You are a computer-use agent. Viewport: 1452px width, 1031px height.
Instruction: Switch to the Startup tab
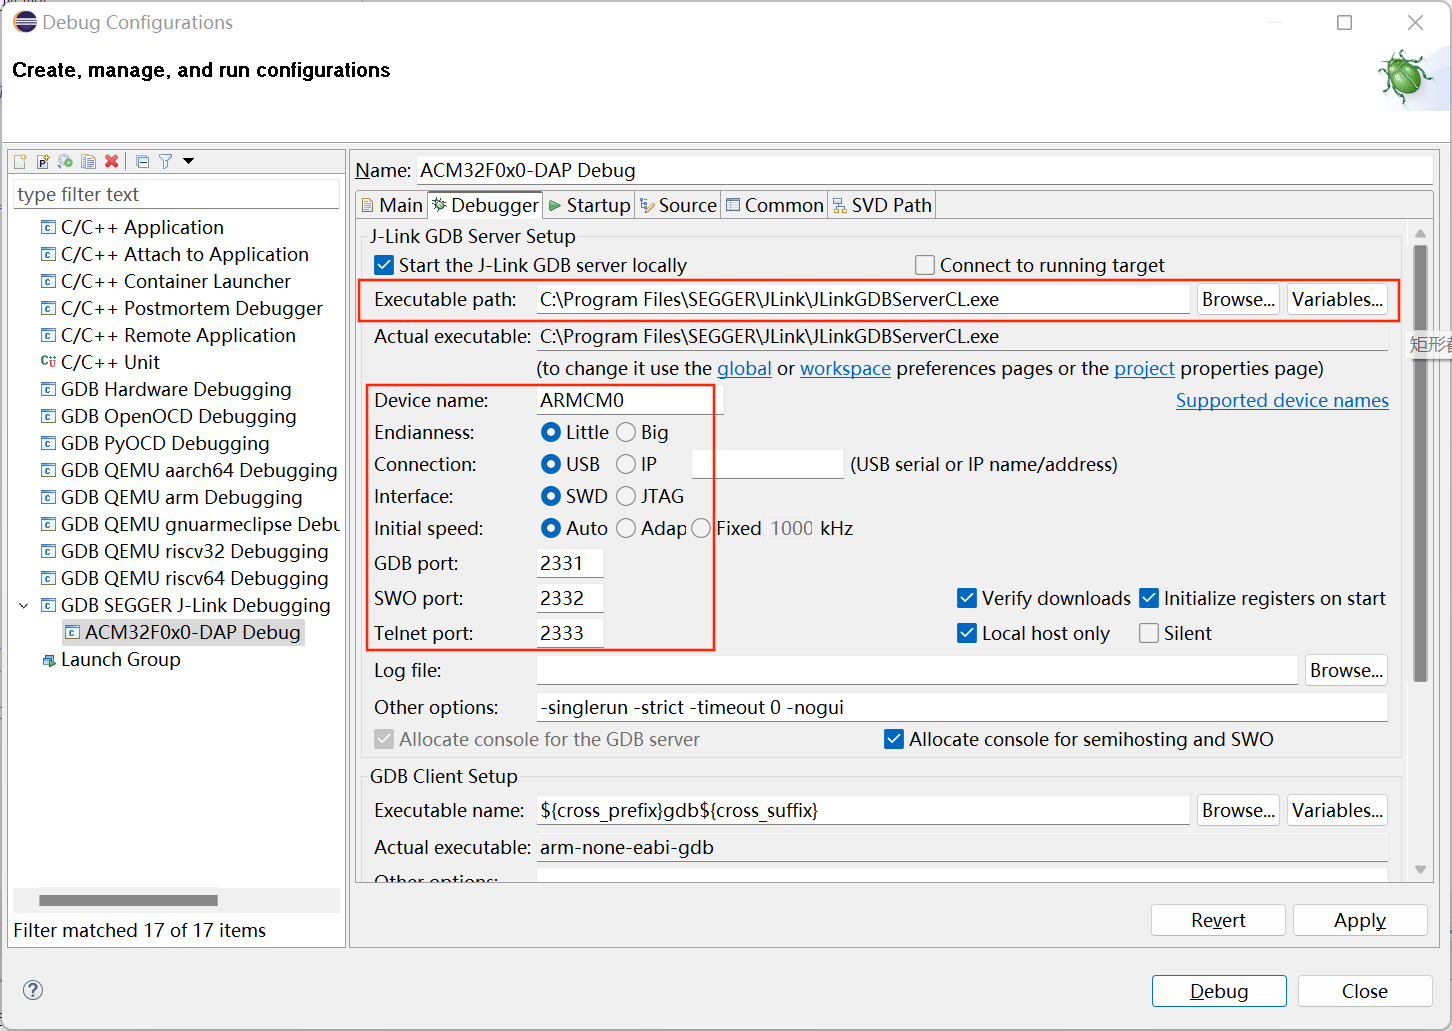coord(590,205)
